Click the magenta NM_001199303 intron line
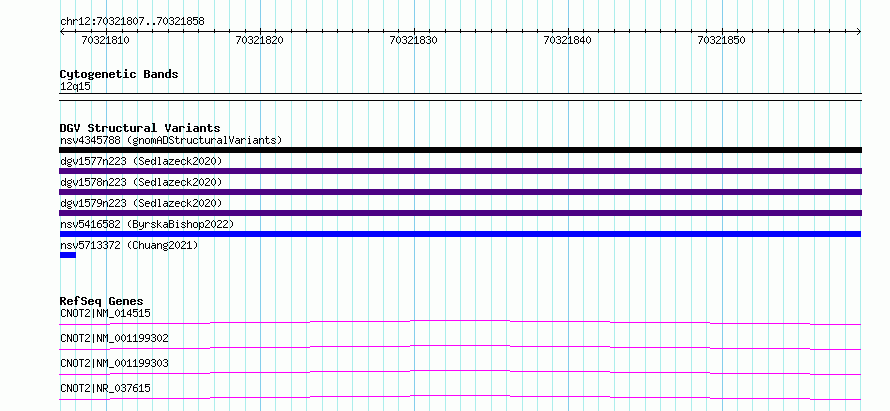 (460, 372)
